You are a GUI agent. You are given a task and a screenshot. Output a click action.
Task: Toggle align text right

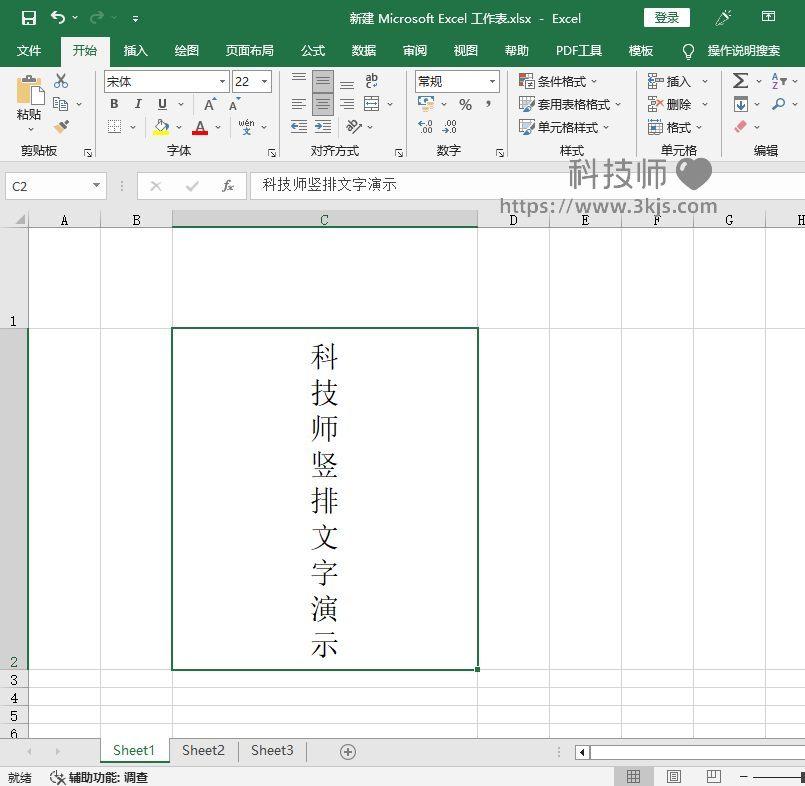(x=347, y=104)
